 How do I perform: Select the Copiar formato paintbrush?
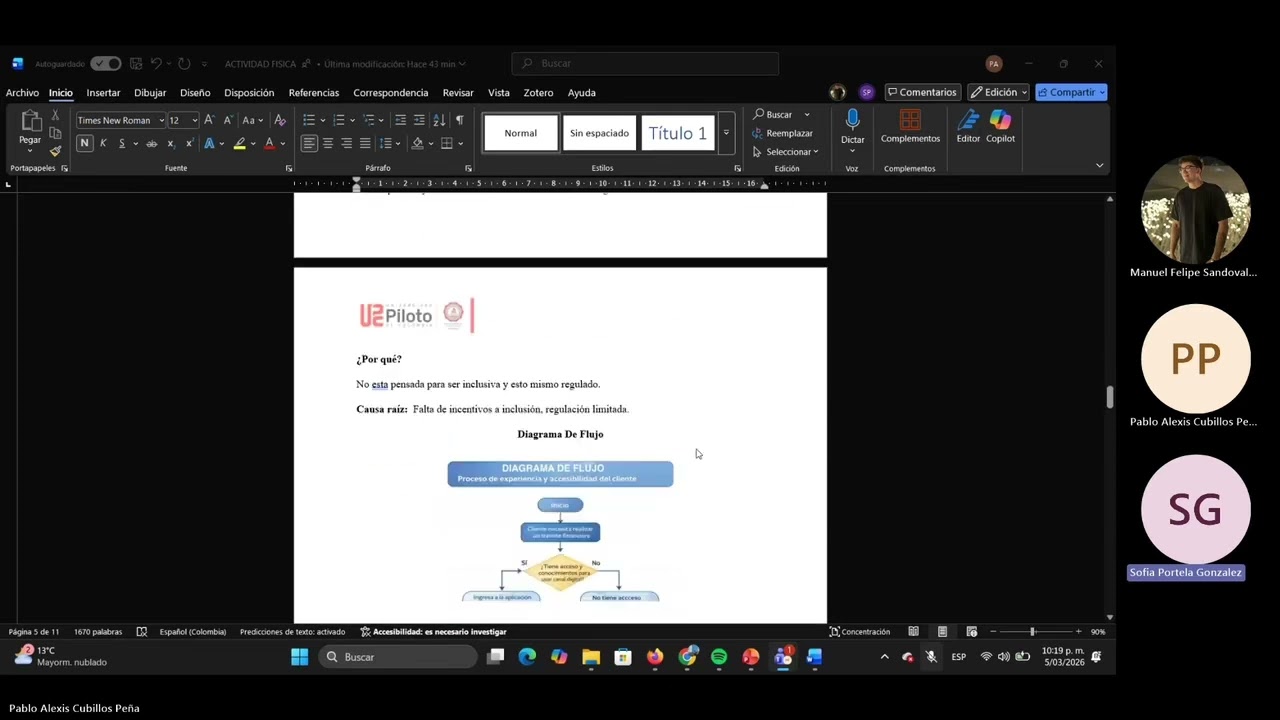[55, 152]
